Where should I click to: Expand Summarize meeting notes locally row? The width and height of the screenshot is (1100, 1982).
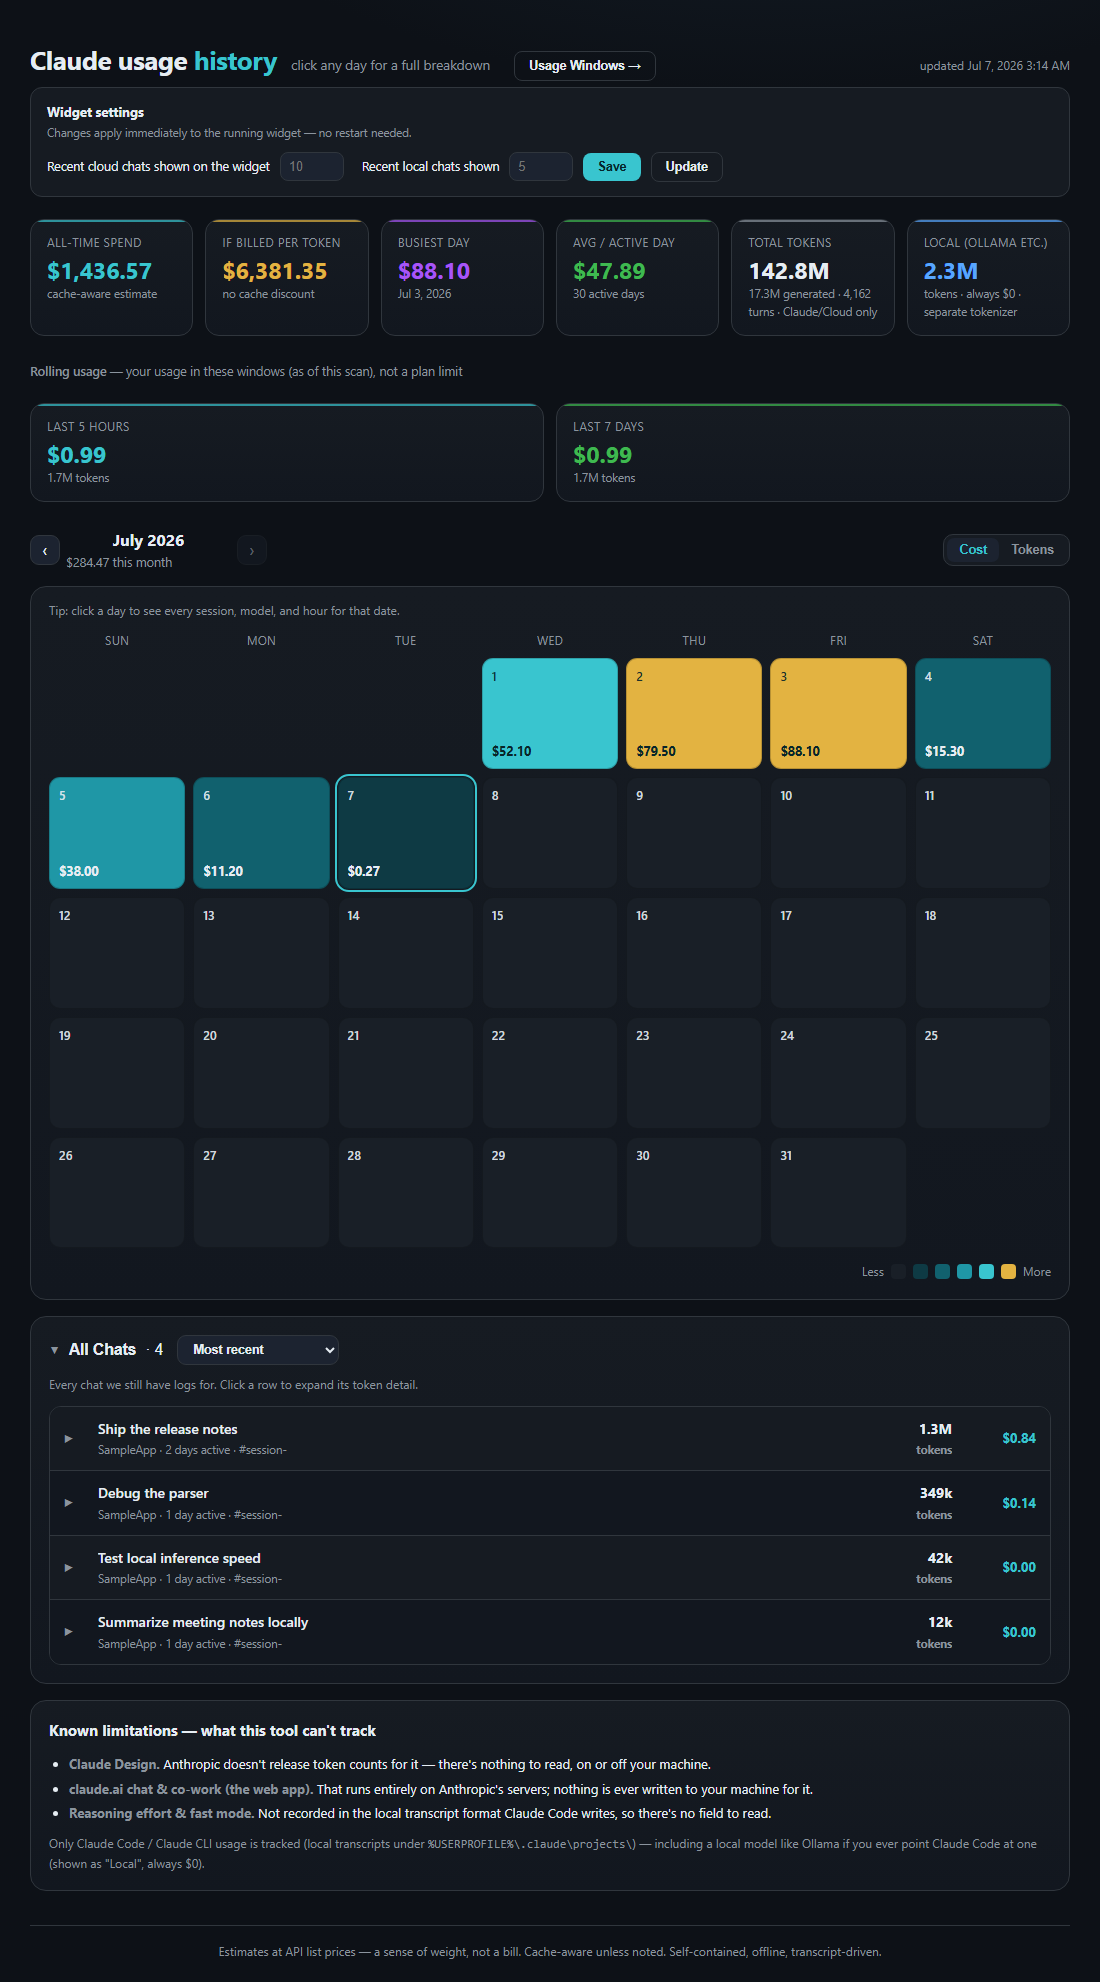pyautogui.click(x=550, y=1632)
